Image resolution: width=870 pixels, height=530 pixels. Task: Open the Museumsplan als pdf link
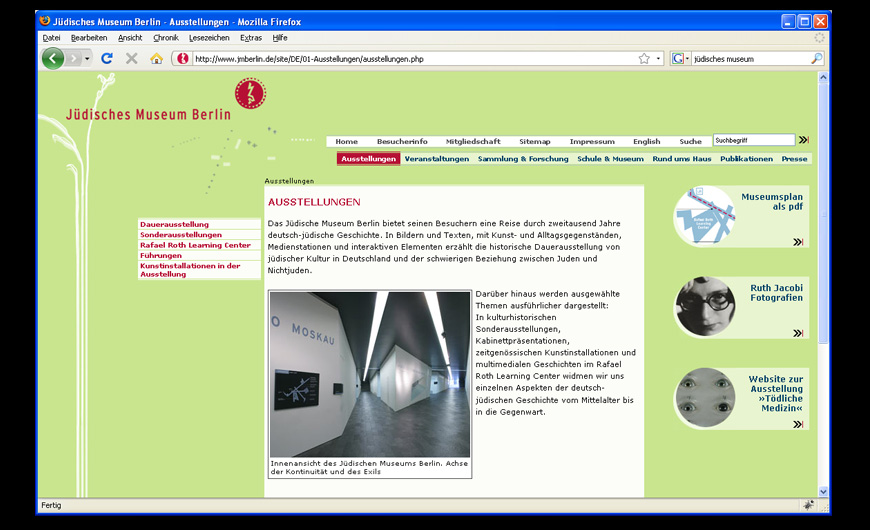click(x=772, y=201)
